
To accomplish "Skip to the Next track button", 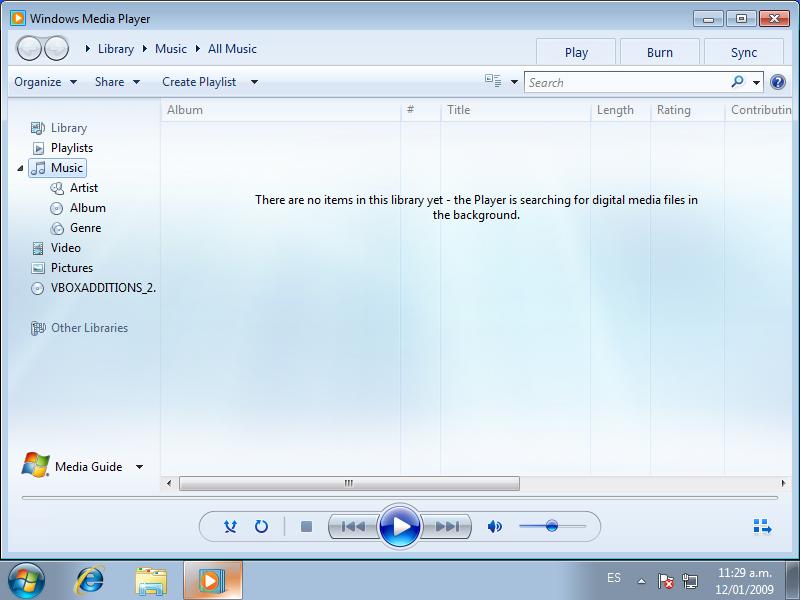I will (x=447, y=526).
